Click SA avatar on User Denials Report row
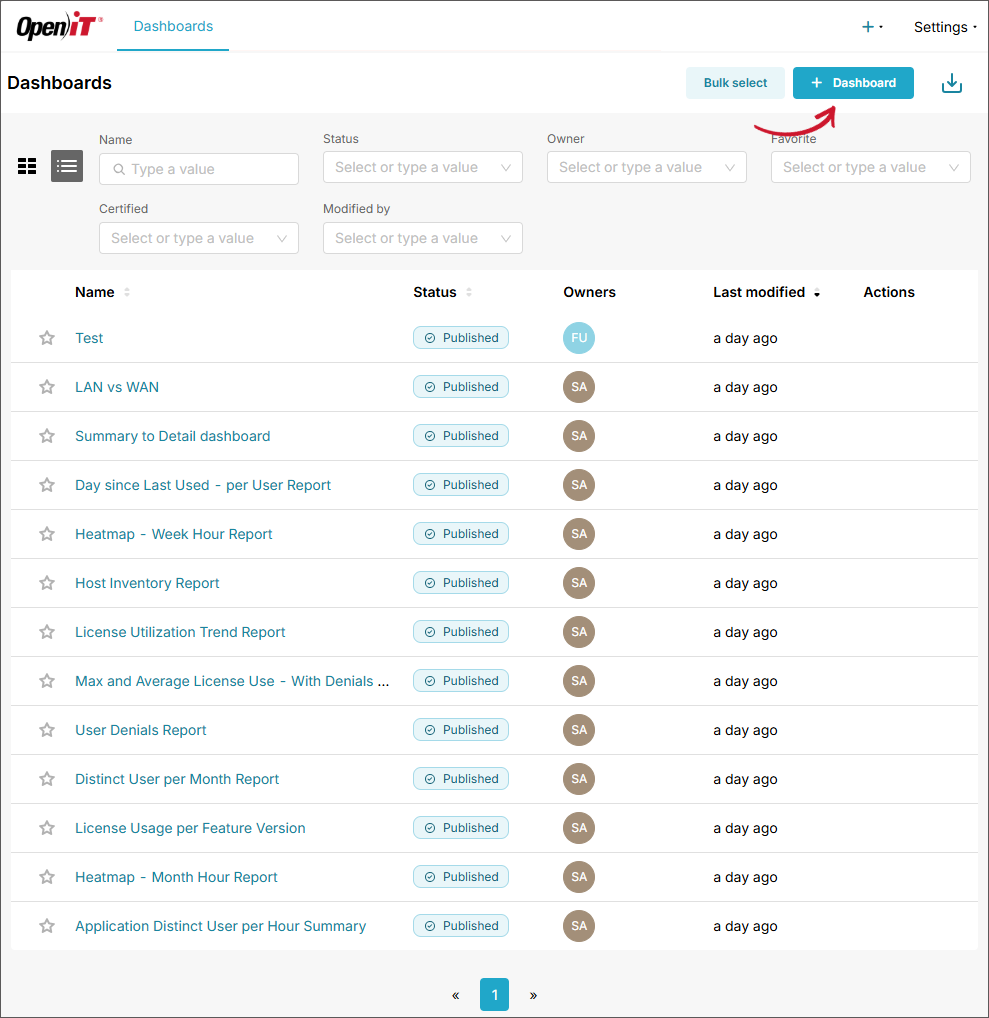 coord(579,730)
